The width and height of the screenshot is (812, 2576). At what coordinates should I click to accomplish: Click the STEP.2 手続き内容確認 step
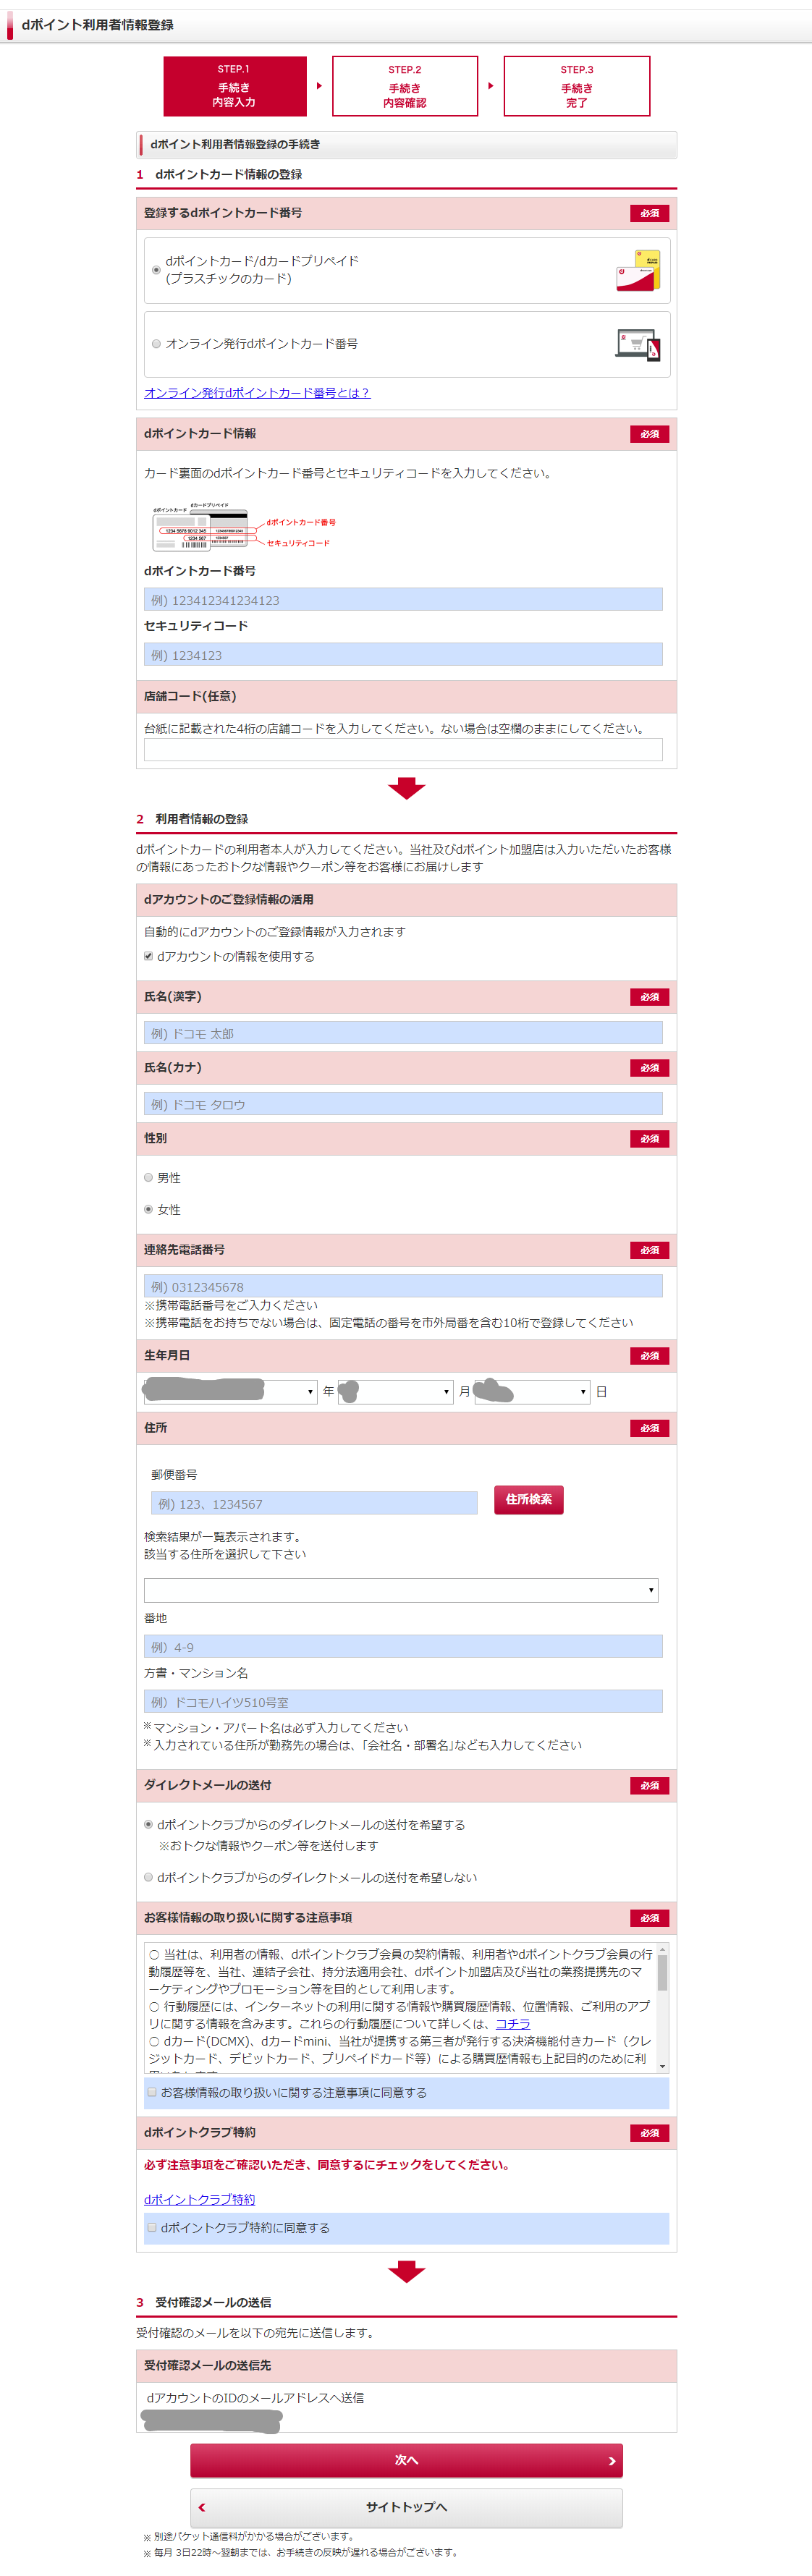click(x=405, y=87)
